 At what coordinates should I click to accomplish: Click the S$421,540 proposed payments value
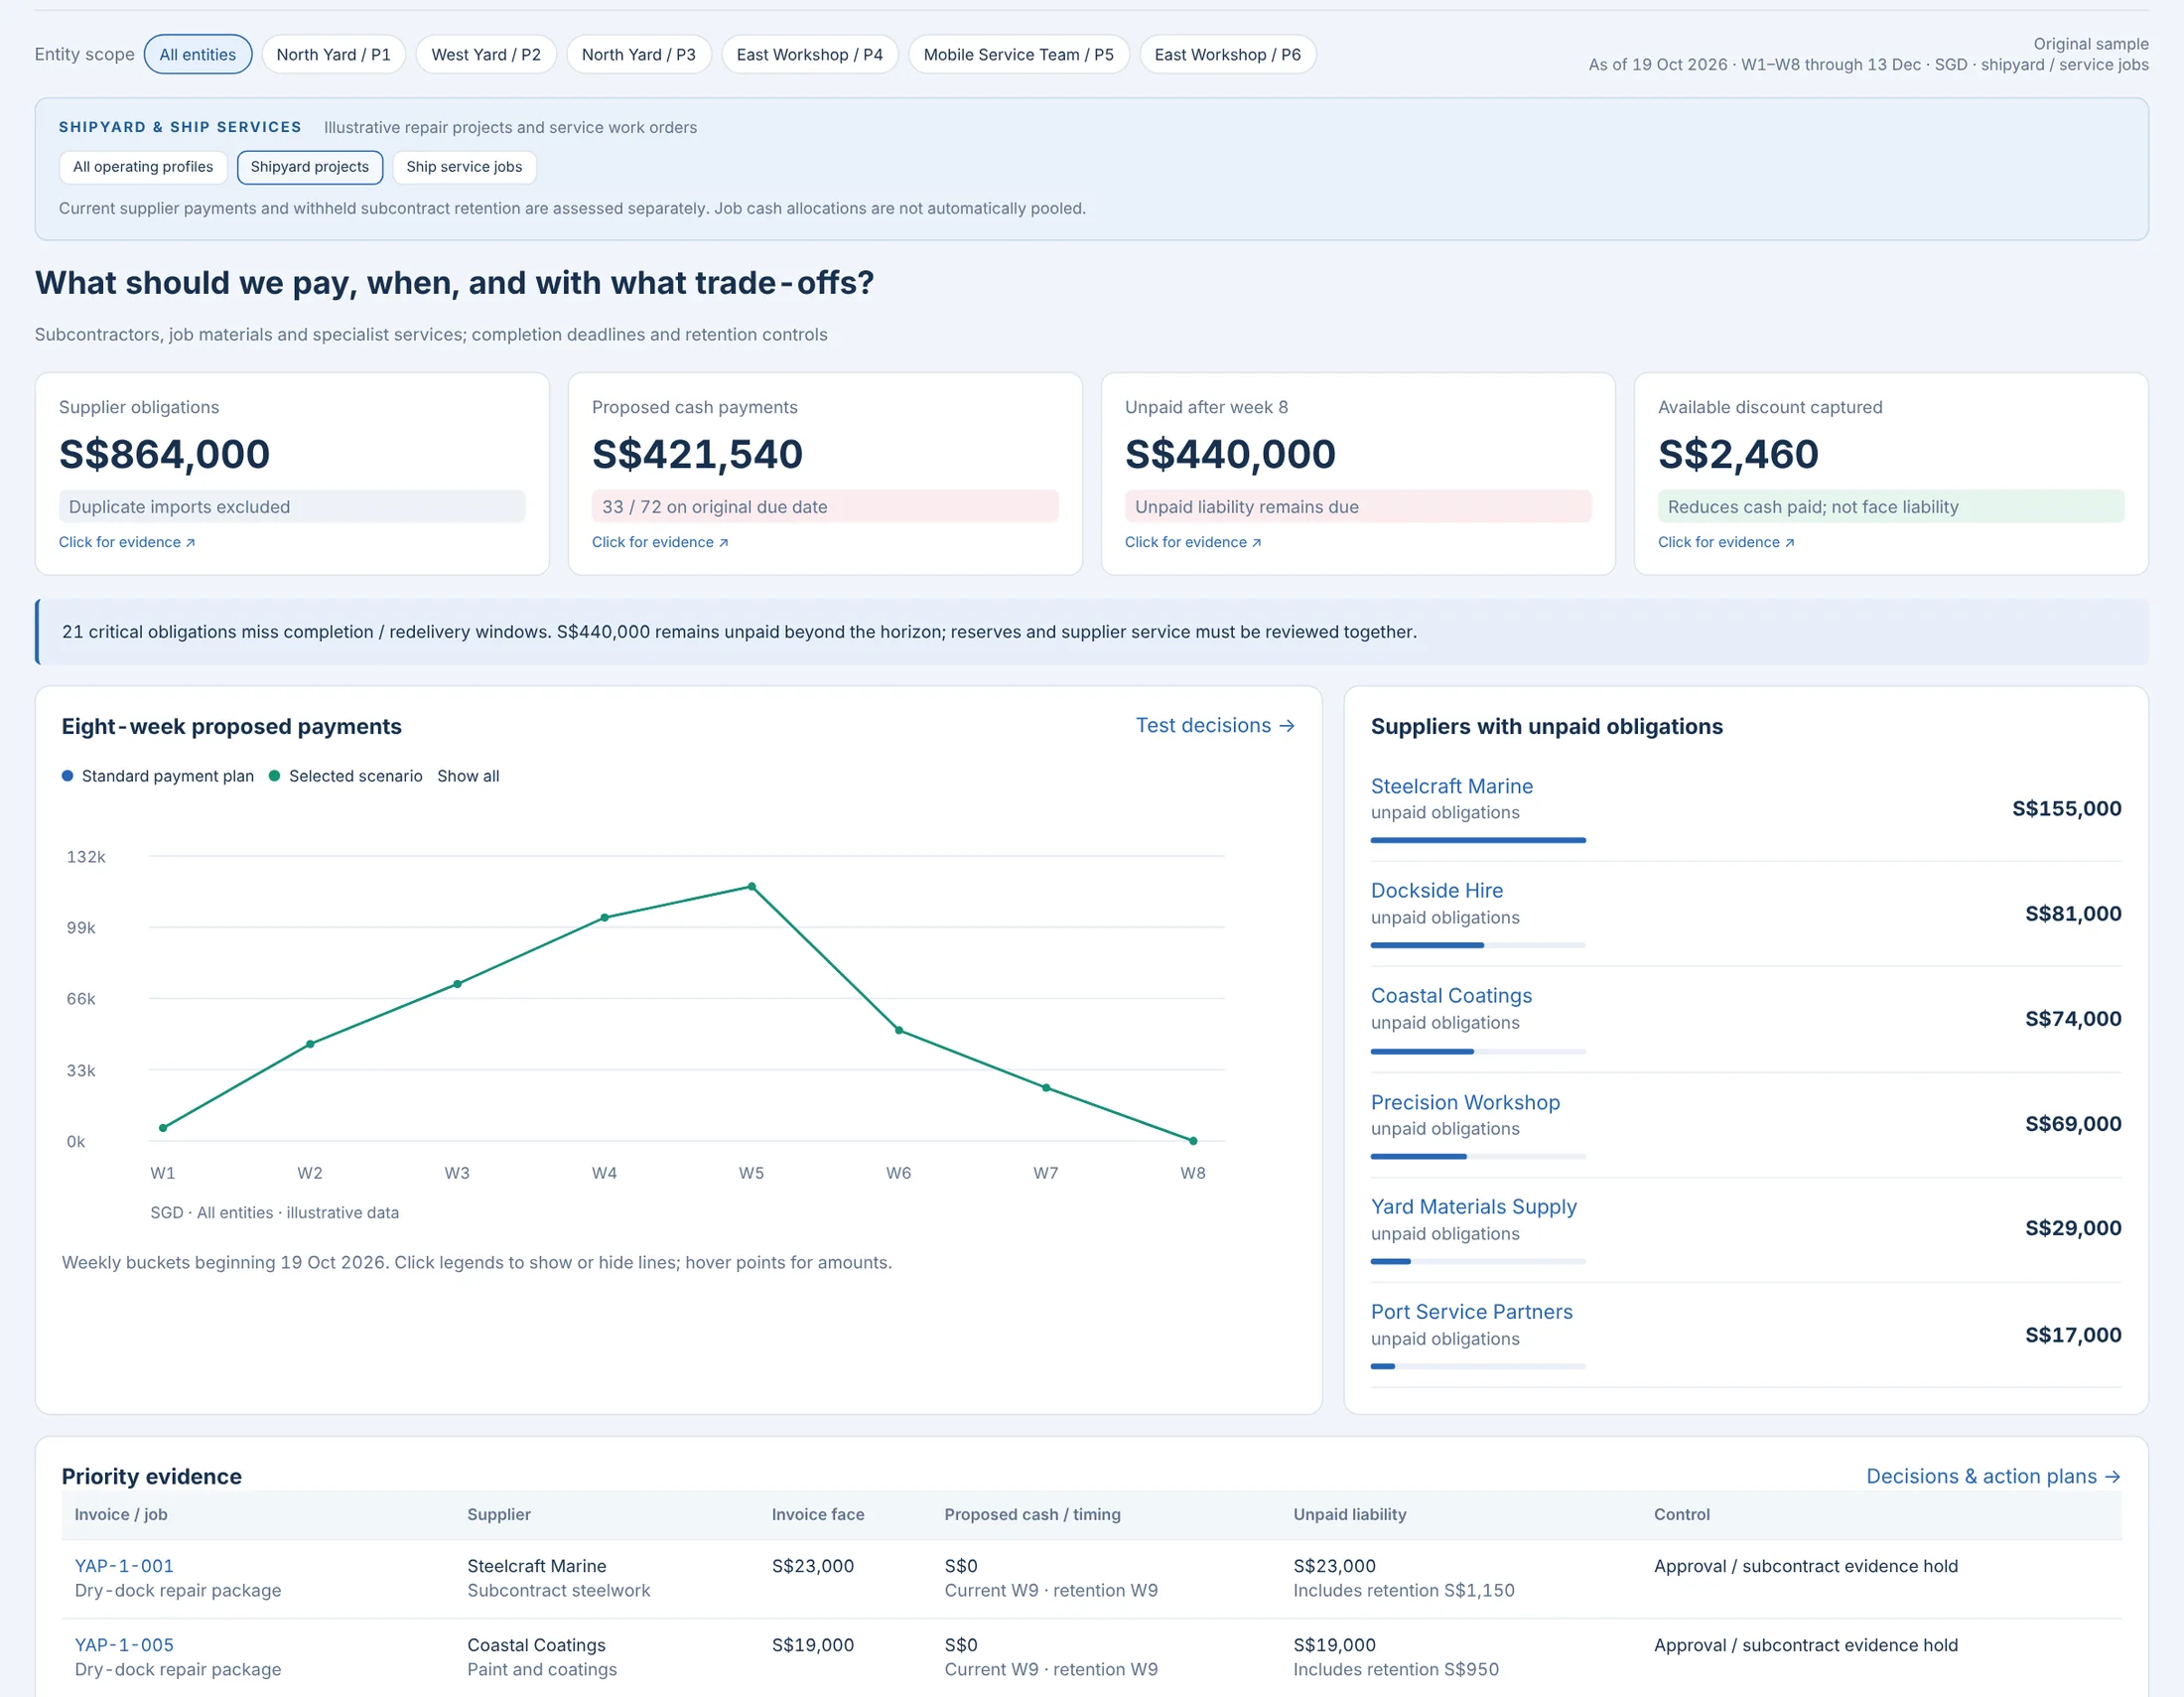pyautogui.click(x=697, y=454)
